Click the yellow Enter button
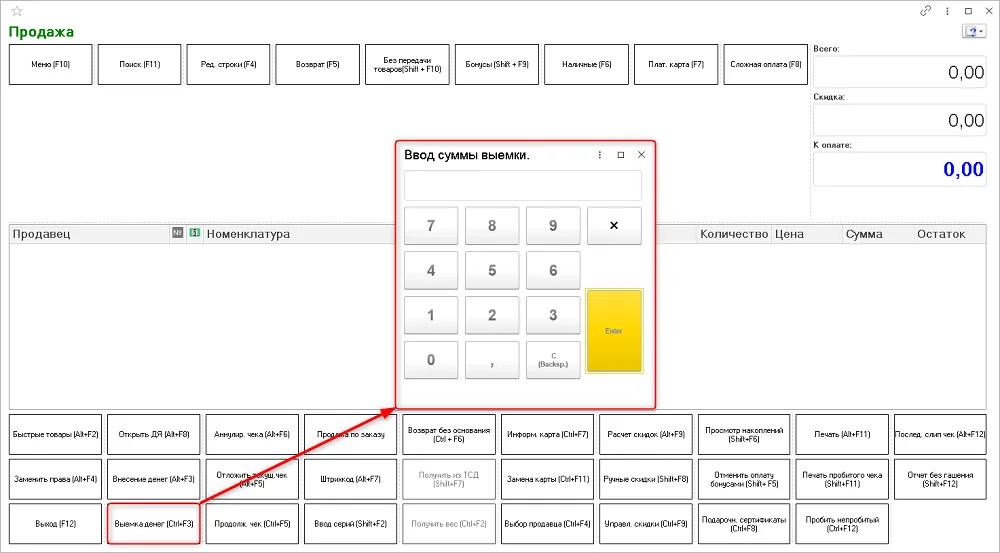The width and height of the screenshot is (1000, 553). (614, 331)
